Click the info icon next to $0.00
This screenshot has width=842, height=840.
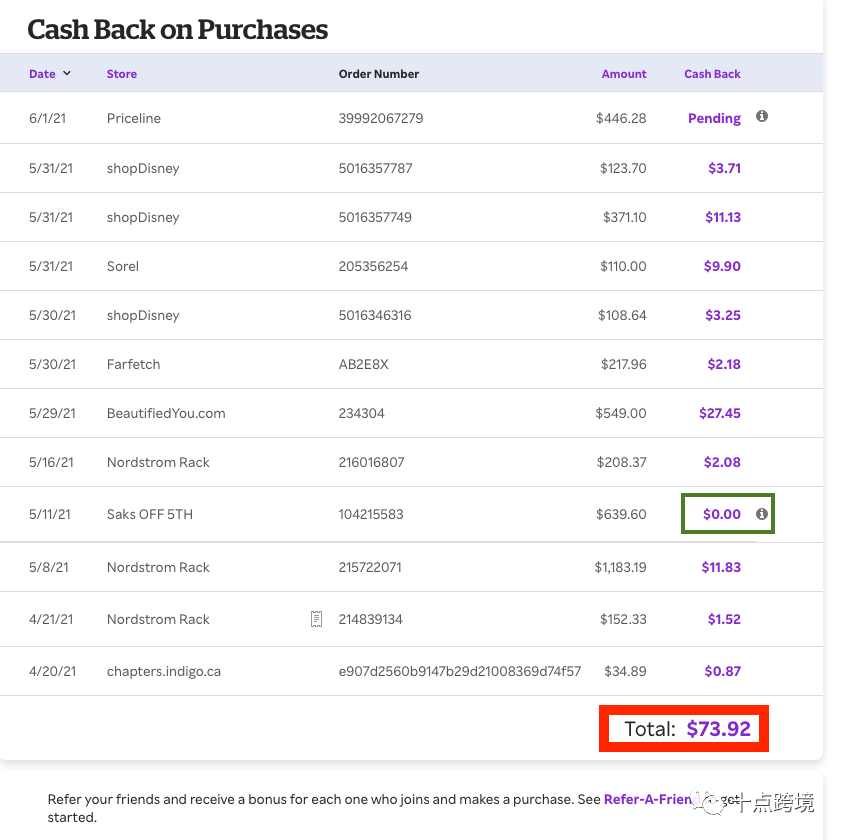[762, 514]
